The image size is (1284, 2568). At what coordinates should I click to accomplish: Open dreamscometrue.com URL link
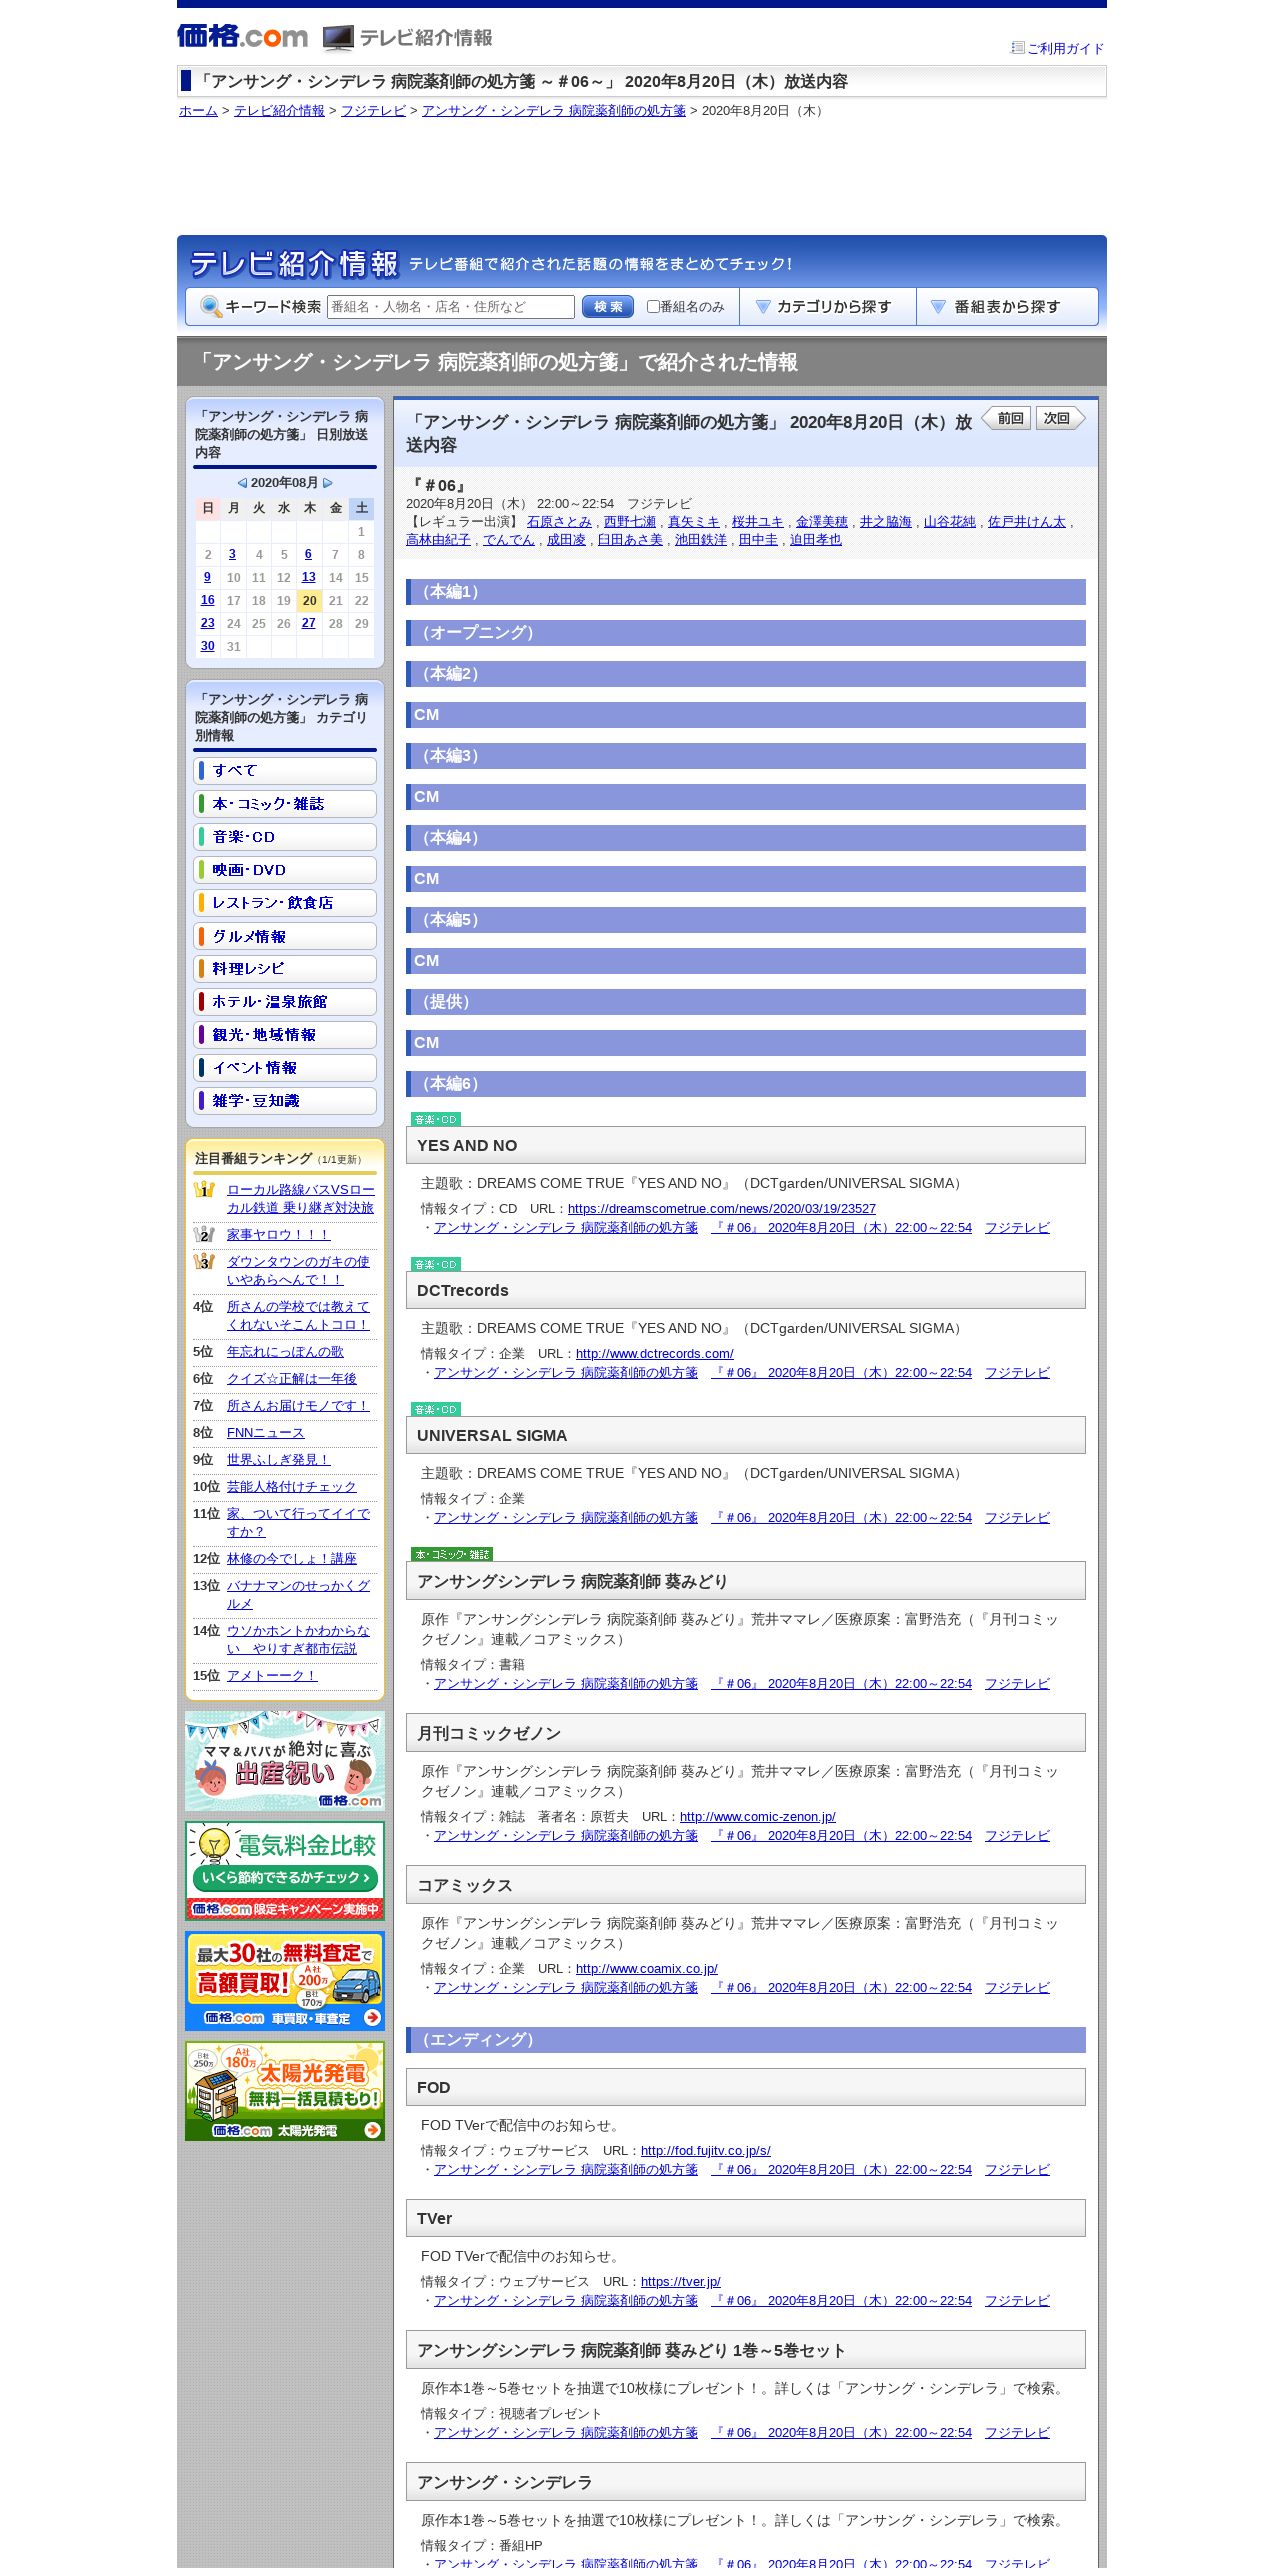[722, 1209]
